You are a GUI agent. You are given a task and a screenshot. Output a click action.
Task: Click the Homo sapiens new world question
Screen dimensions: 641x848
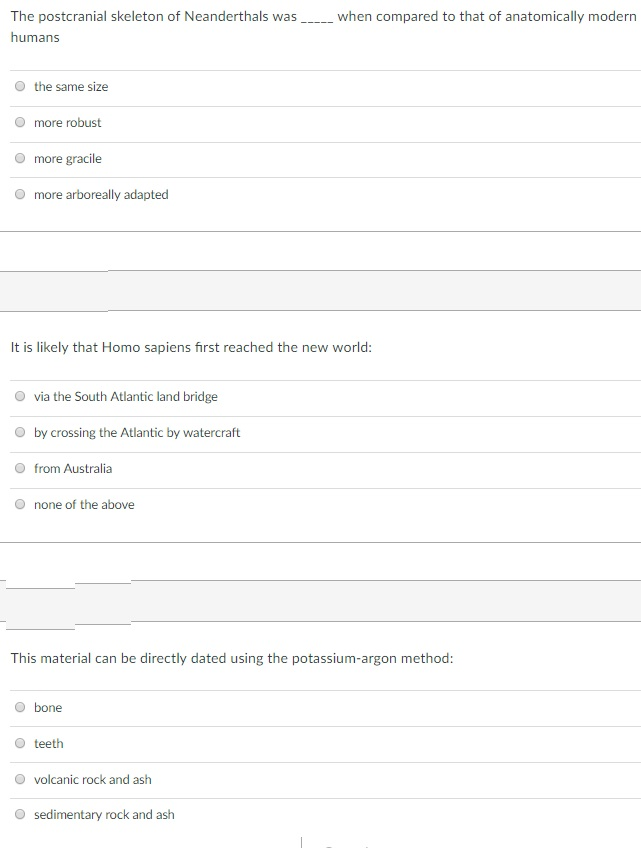pyautogui.click(x=191, y=347)
